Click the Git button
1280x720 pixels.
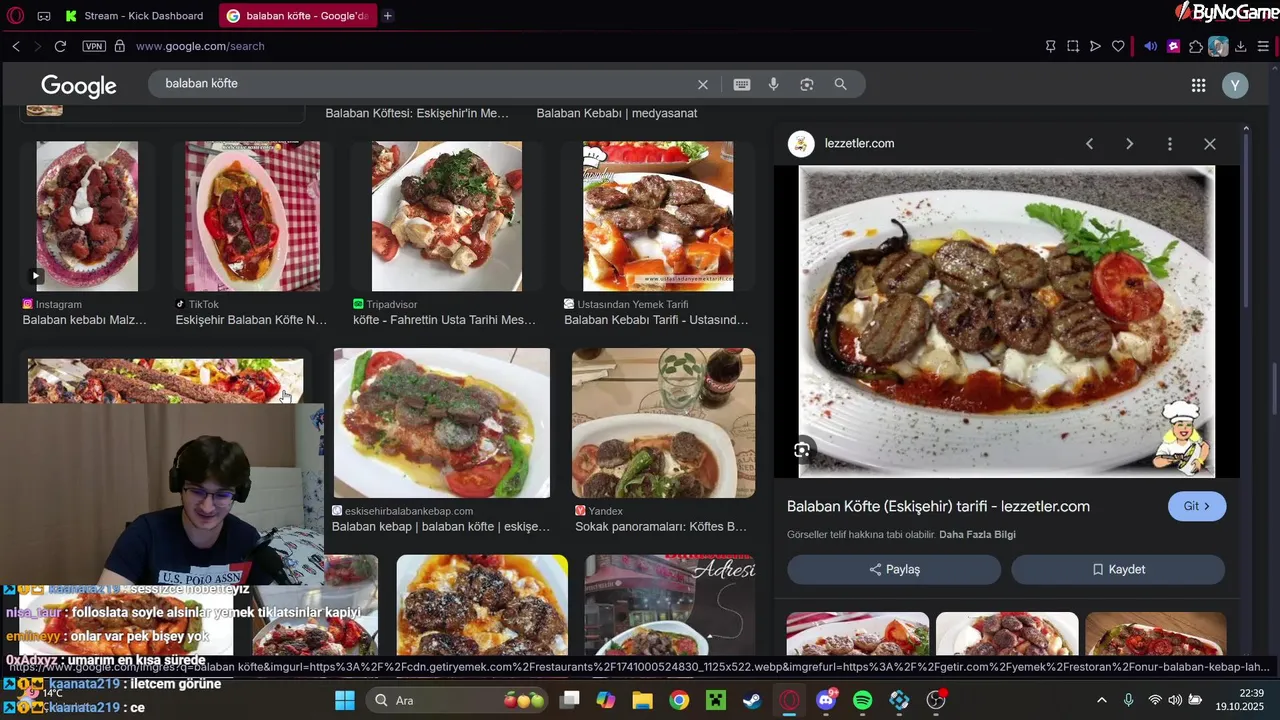[x=1197, y=506]
